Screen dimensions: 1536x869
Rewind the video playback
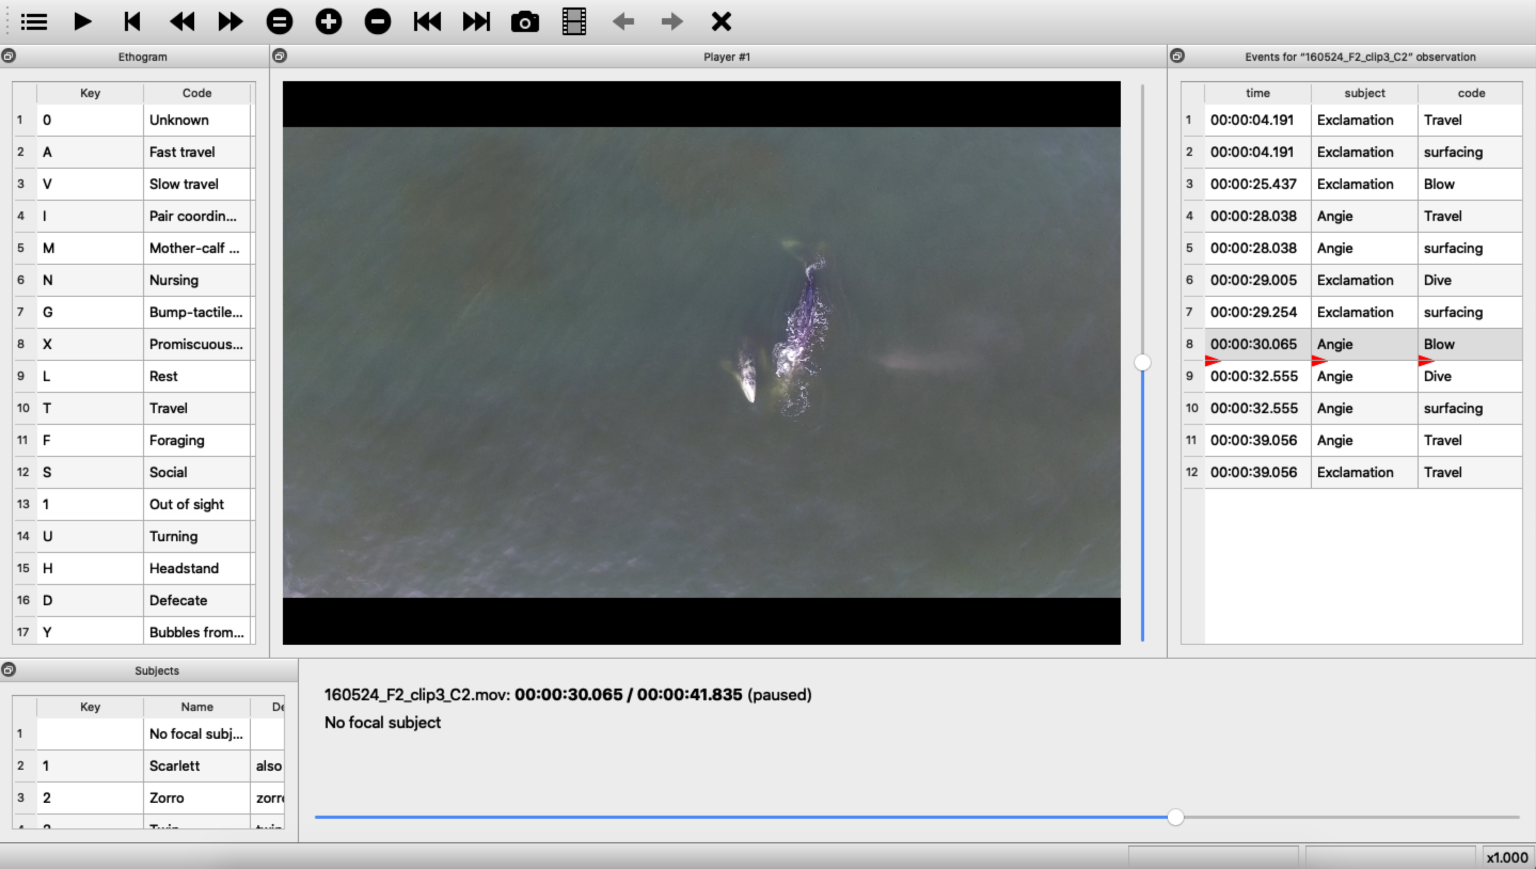[x=181, y=21]
